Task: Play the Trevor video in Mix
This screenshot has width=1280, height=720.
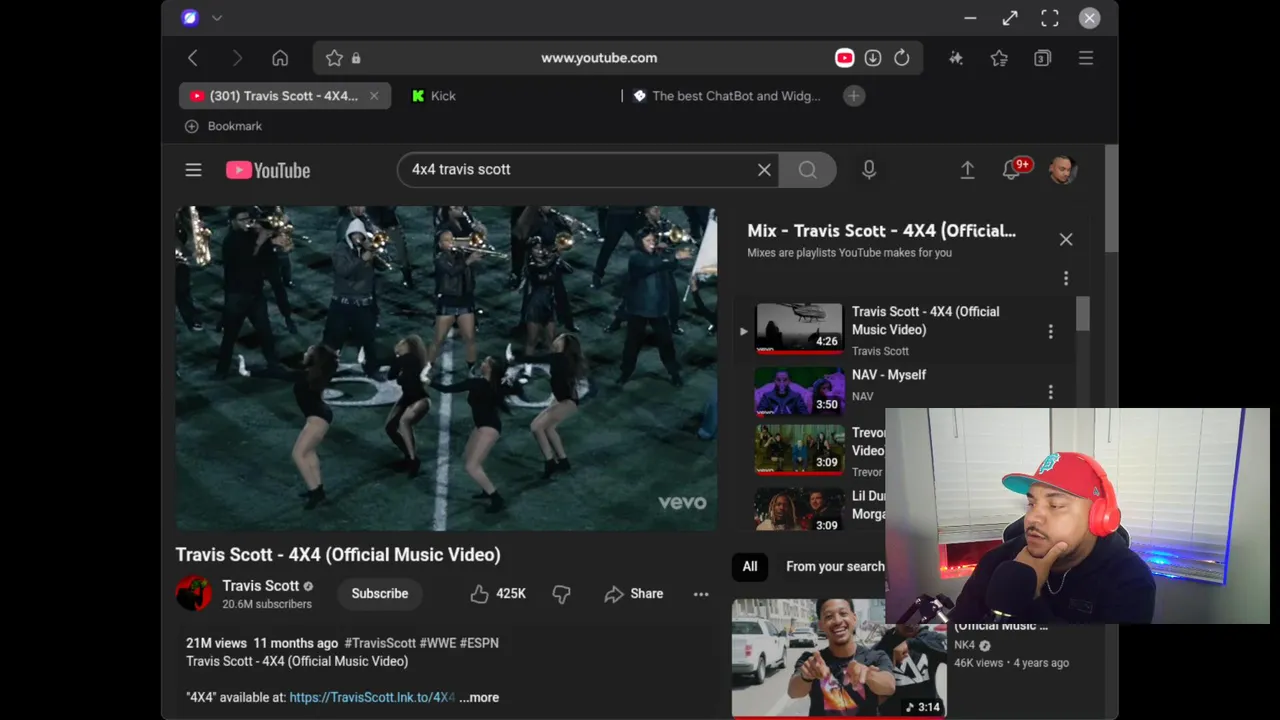Action: coord(798,450)
